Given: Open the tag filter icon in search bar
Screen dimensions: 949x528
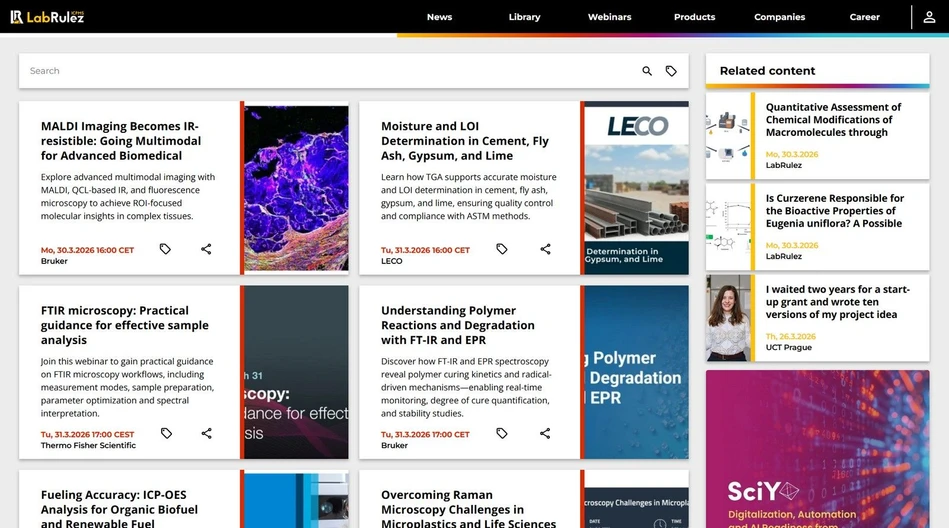Looking at the screenshot, I should coord(671,71).
